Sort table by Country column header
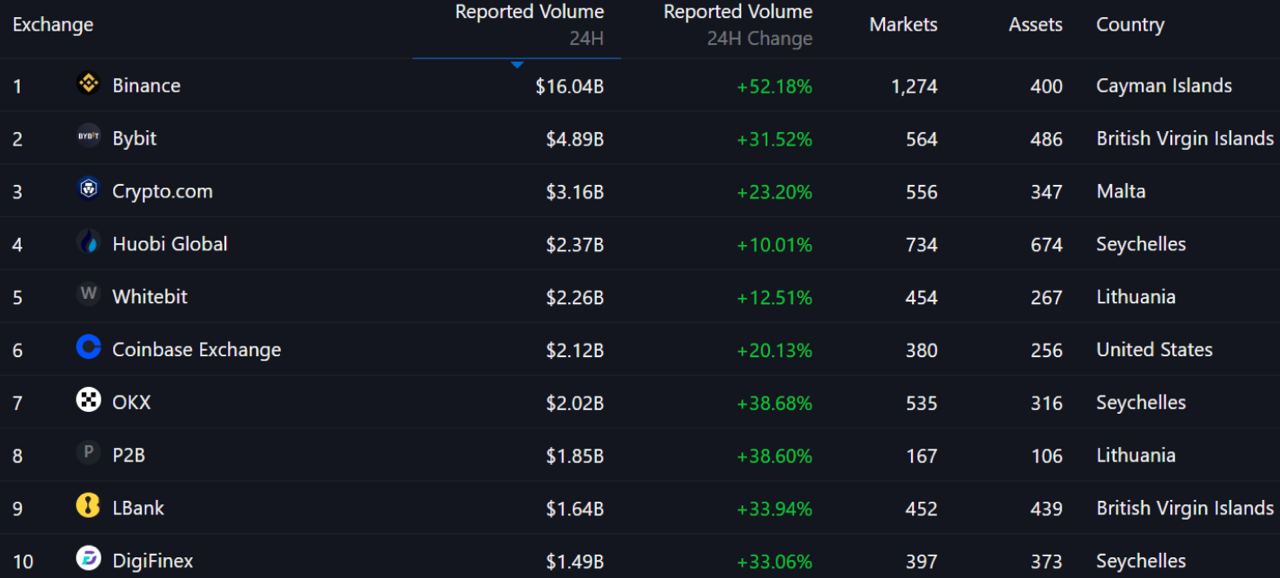The image size is (1280, 578). [x=1130, y=25]
